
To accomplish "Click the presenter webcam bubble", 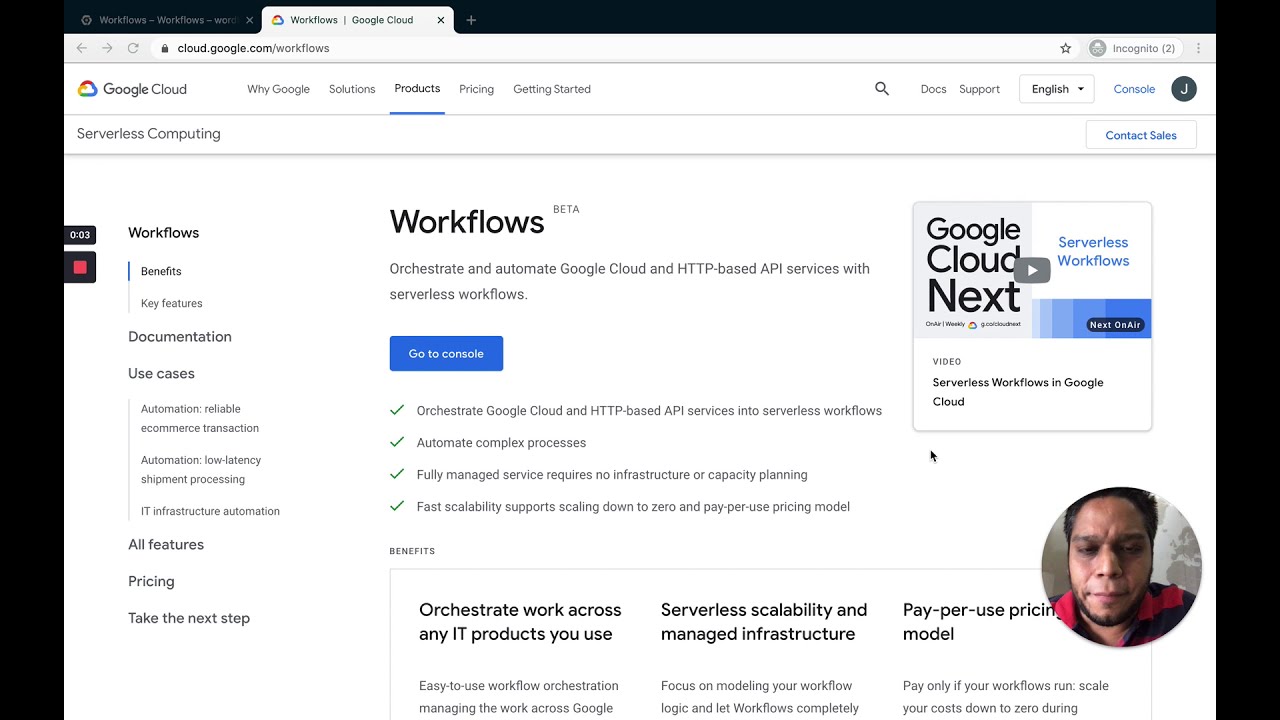I will (x=1121, y=567).
